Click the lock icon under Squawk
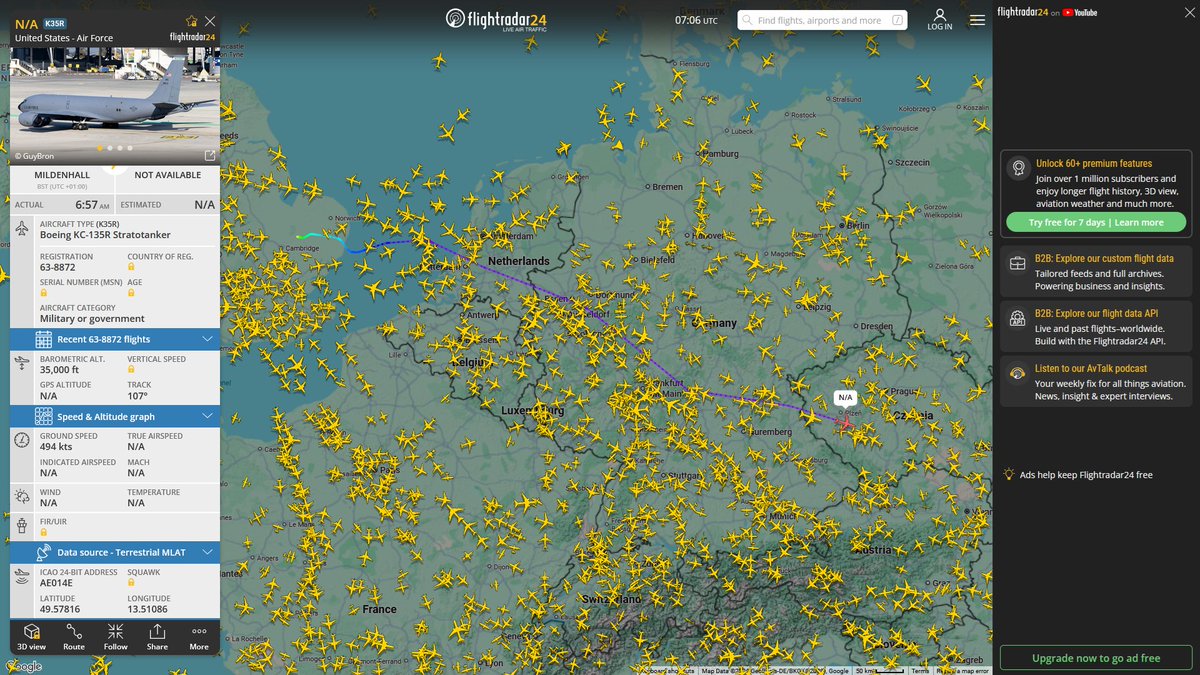The height and width of the screenshot is (675, 1200). [x=131, y=583]
